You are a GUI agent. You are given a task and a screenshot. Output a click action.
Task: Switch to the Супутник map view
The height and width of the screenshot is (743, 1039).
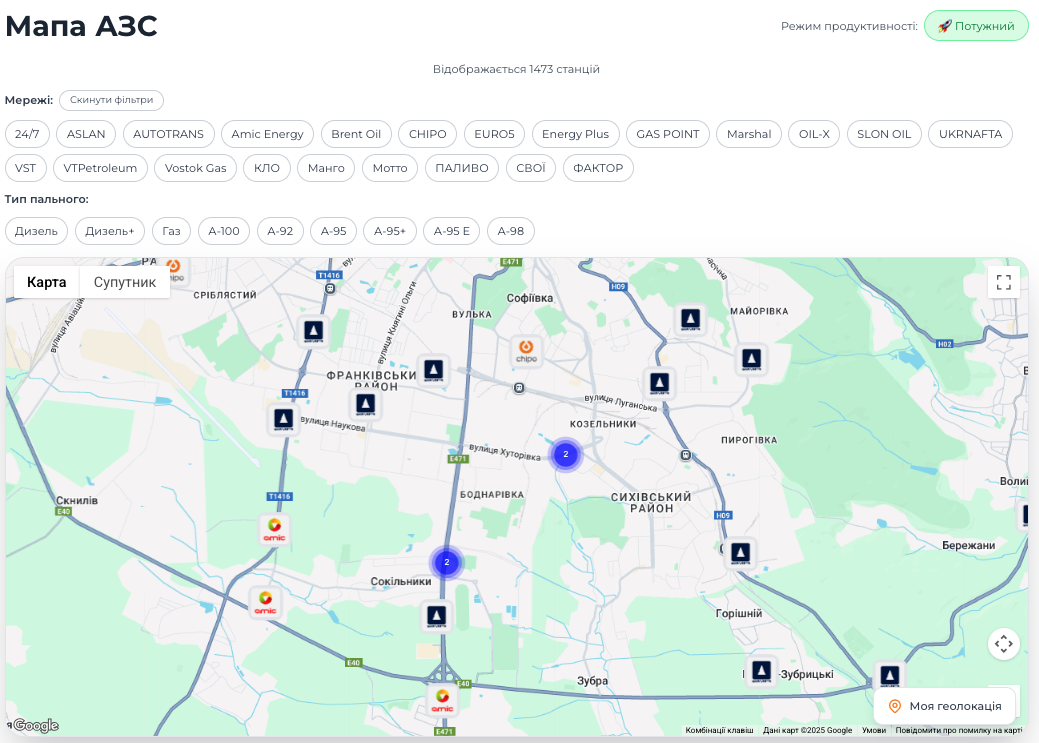[x=124, y=282]
